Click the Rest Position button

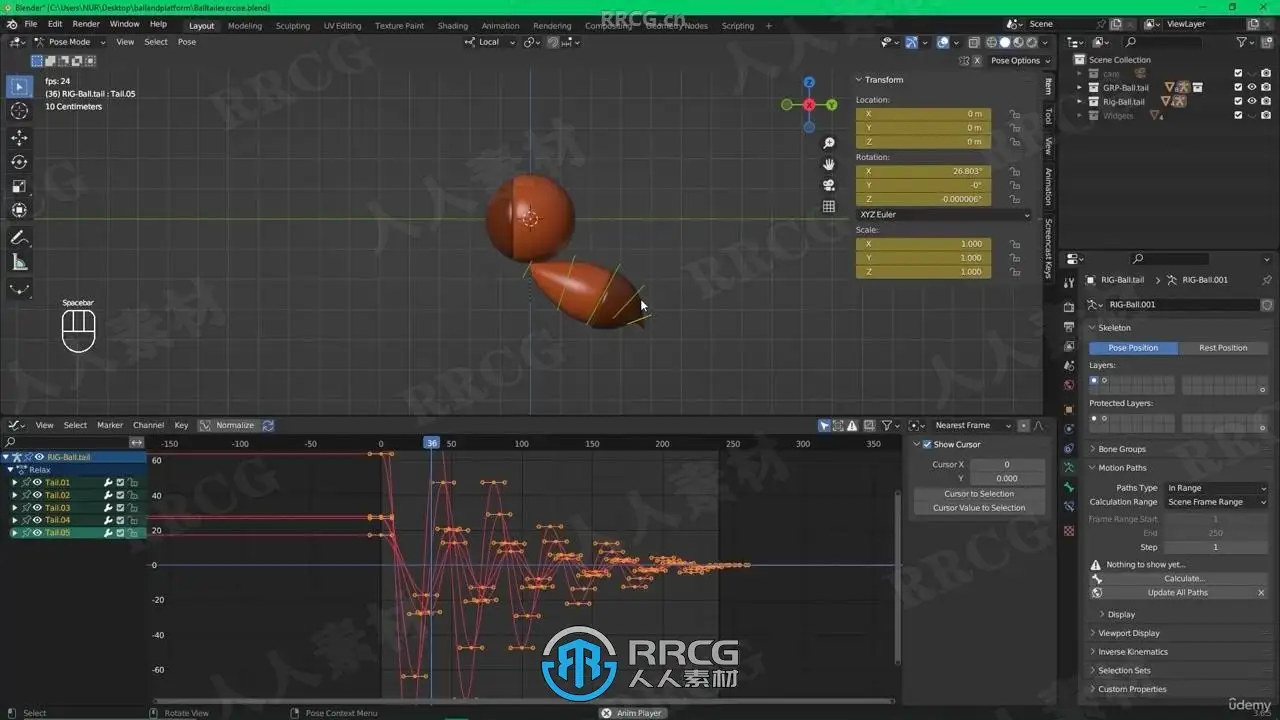[1222, 348]
